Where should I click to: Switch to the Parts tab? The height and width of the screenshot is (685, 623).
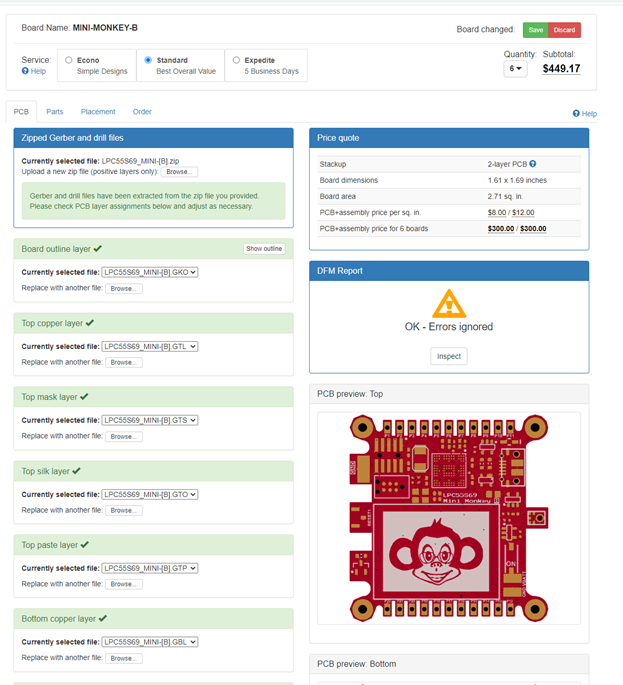pos(55,112)
